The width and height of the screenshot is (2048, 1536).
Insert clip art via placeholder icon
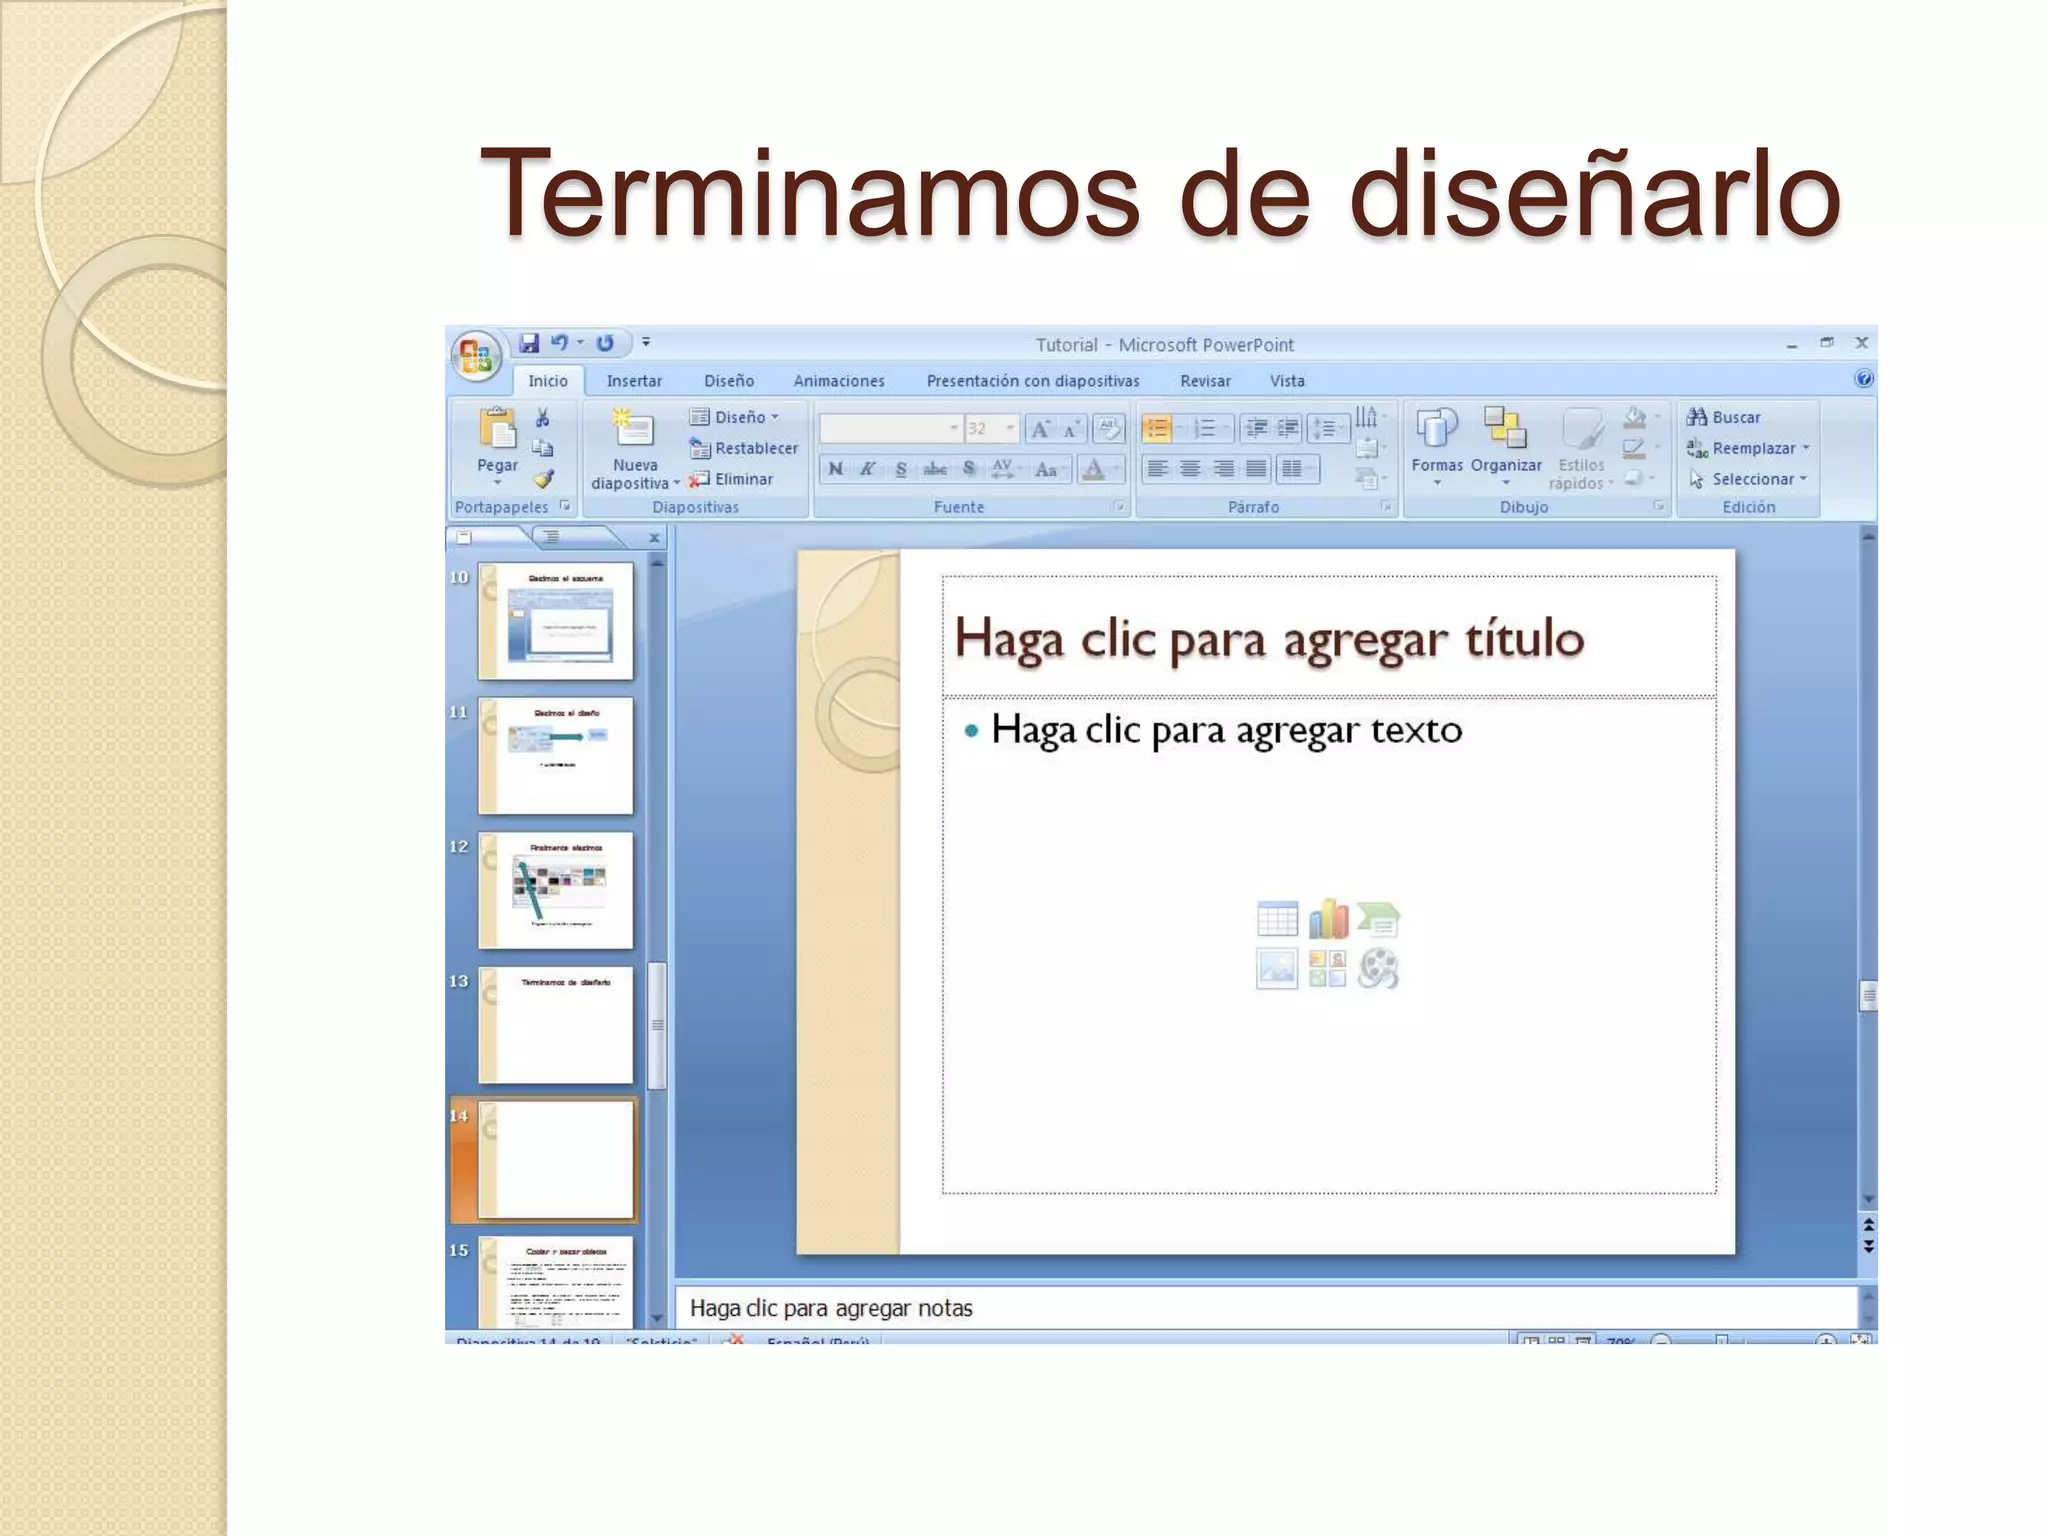[1328, 968]
